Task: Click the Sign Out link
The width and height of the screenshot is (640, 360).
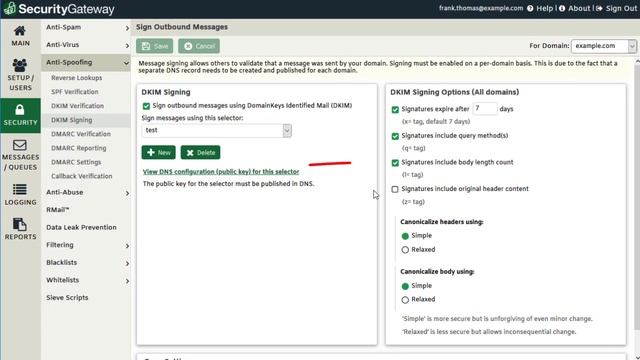Action: tap(621, 8)
